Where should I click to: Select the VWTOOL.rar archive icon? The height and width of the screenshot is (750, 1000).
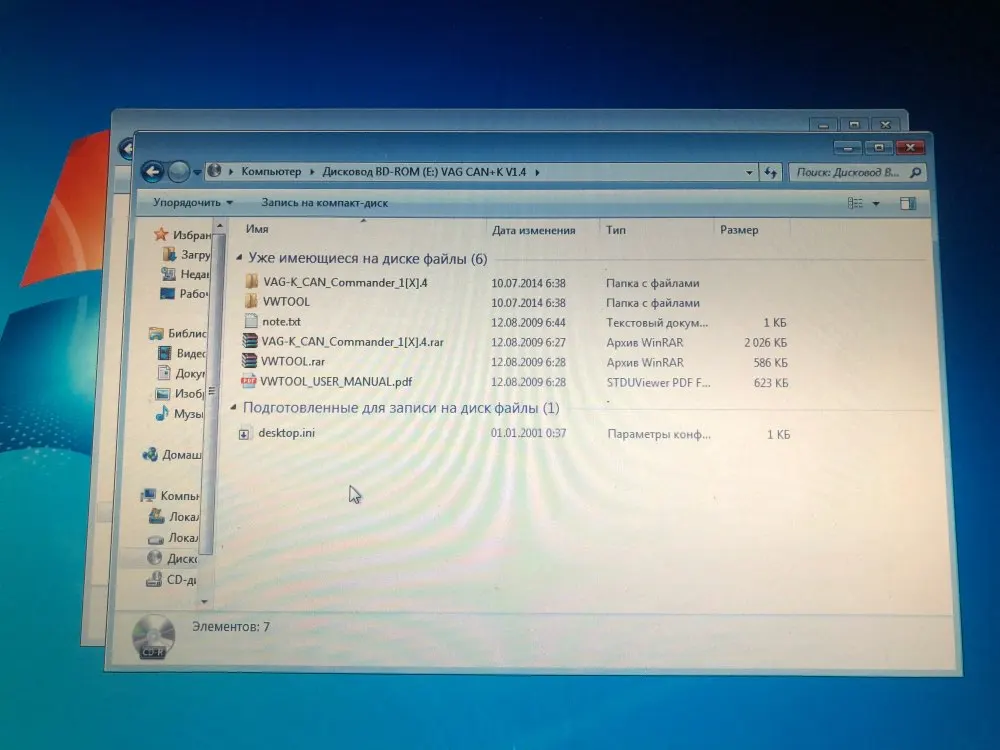pos(249,360)
